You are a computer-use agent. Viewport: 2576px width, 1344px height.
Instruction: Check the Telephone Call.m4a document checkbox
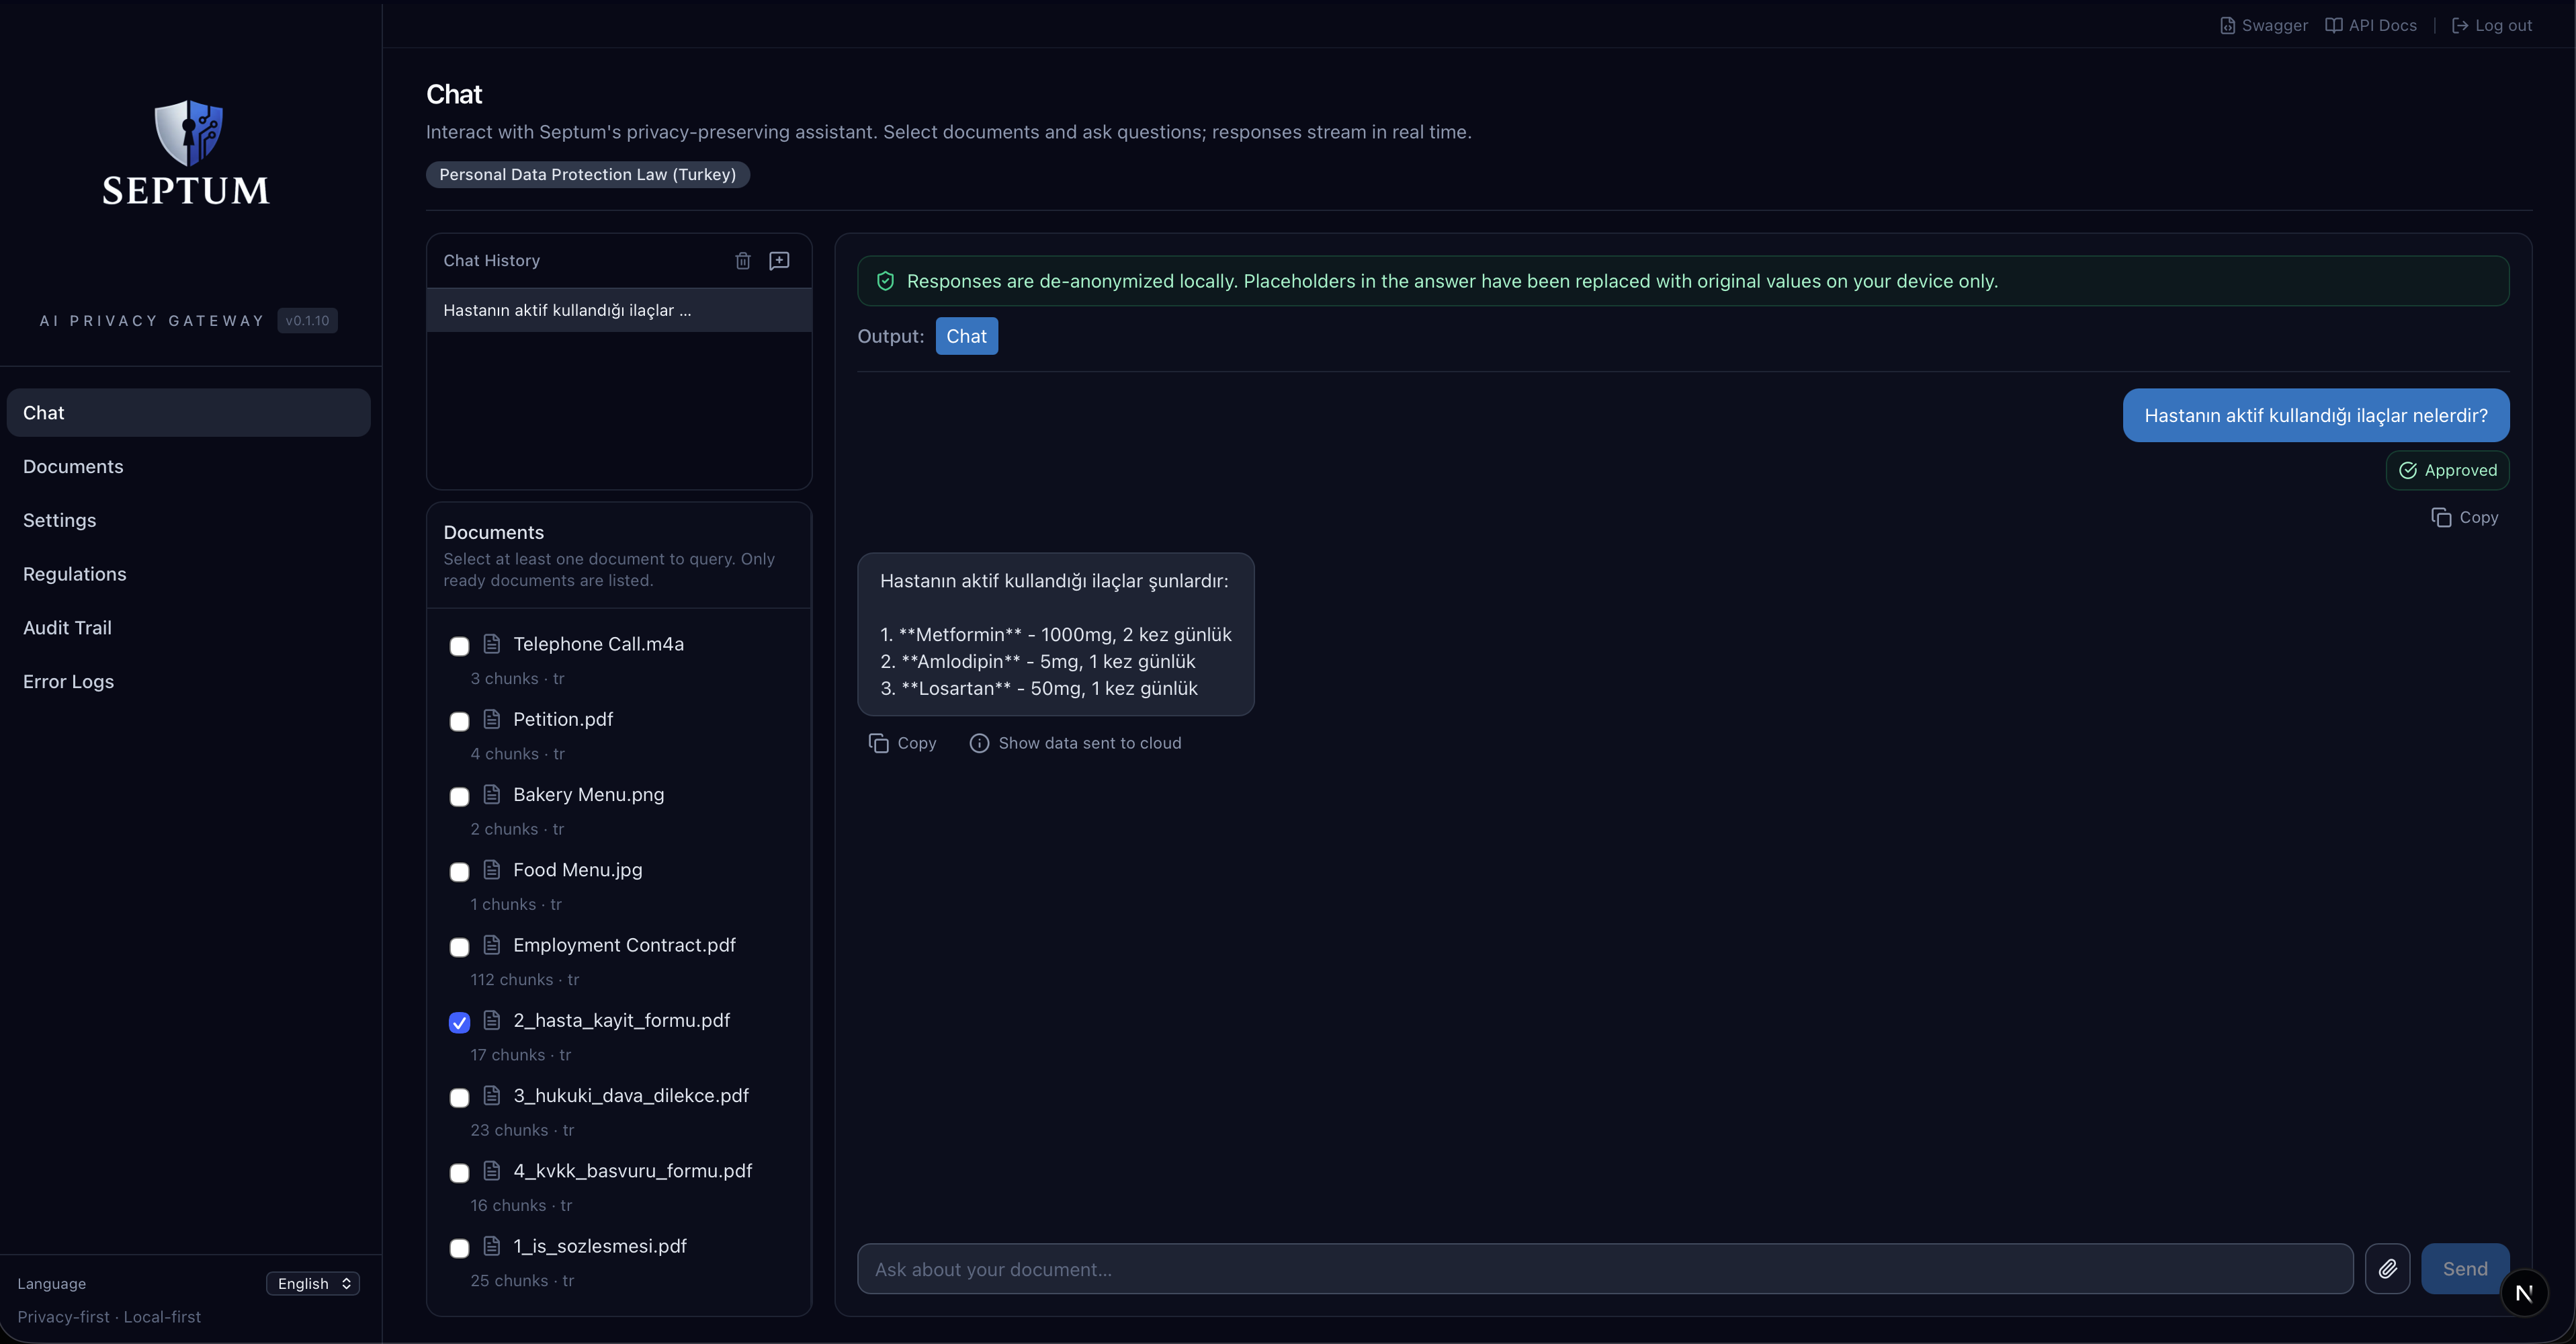(459, 646)
